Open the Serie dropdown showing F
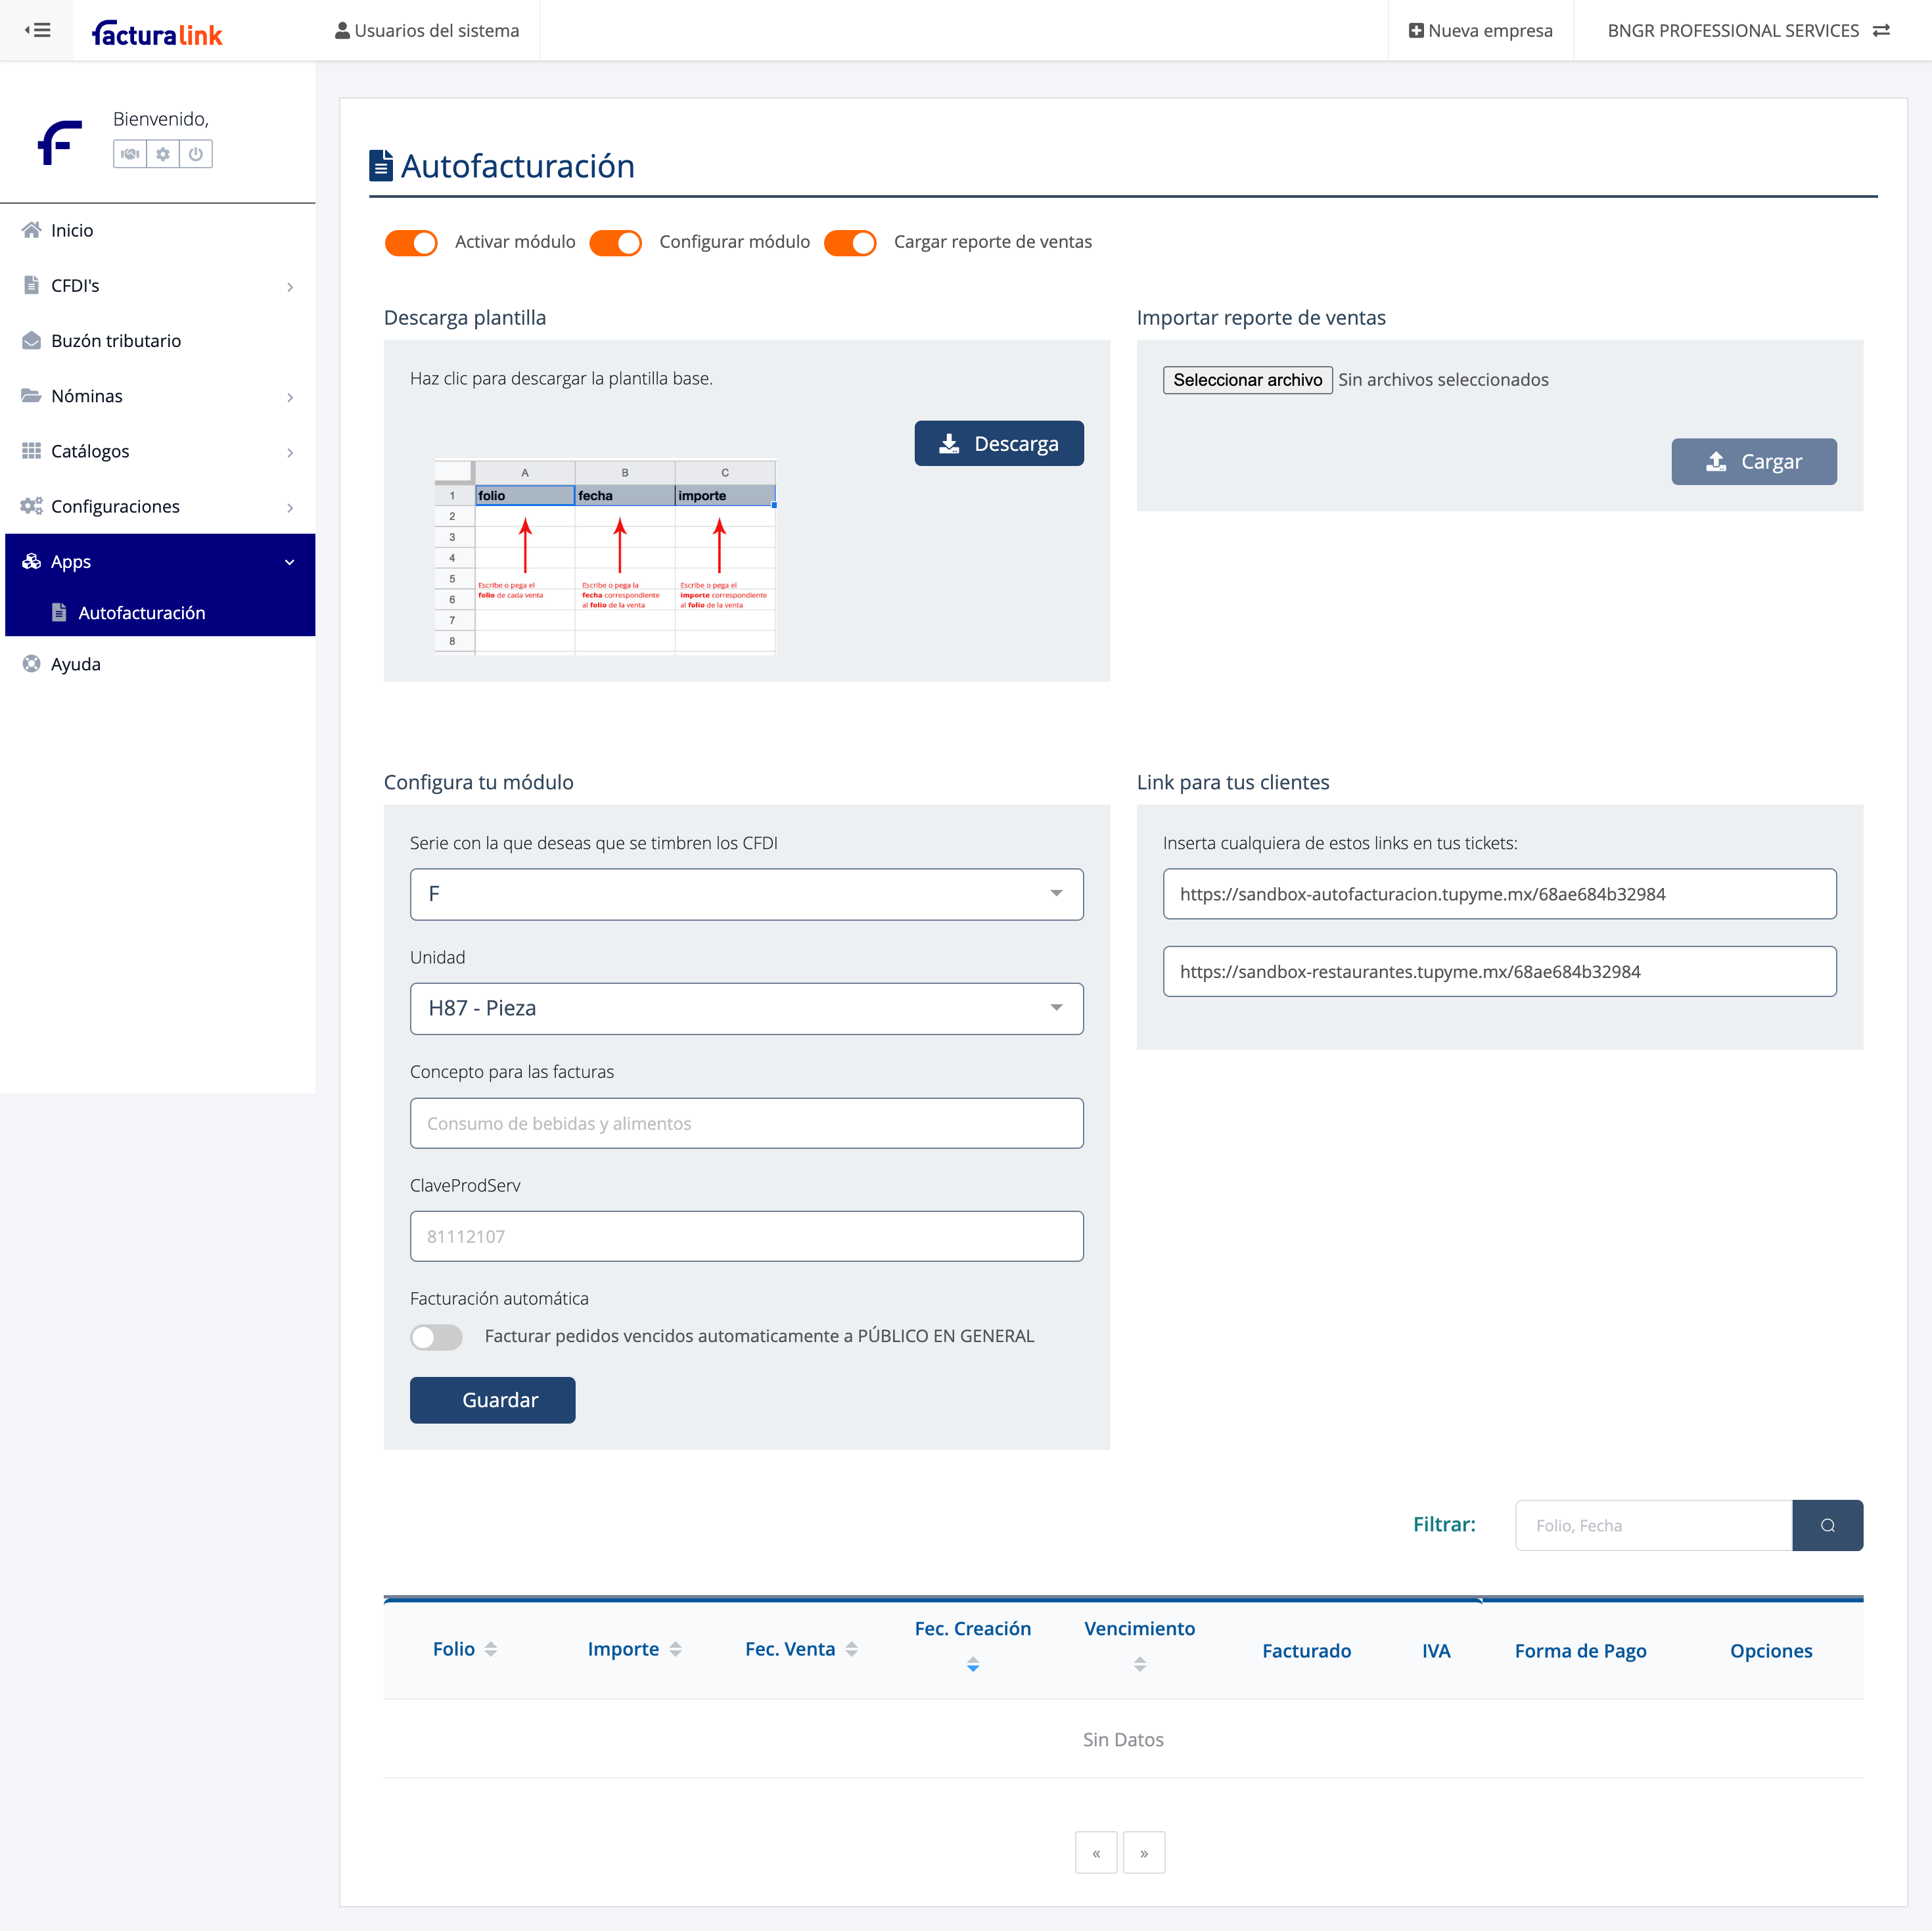 click(746, 894)
